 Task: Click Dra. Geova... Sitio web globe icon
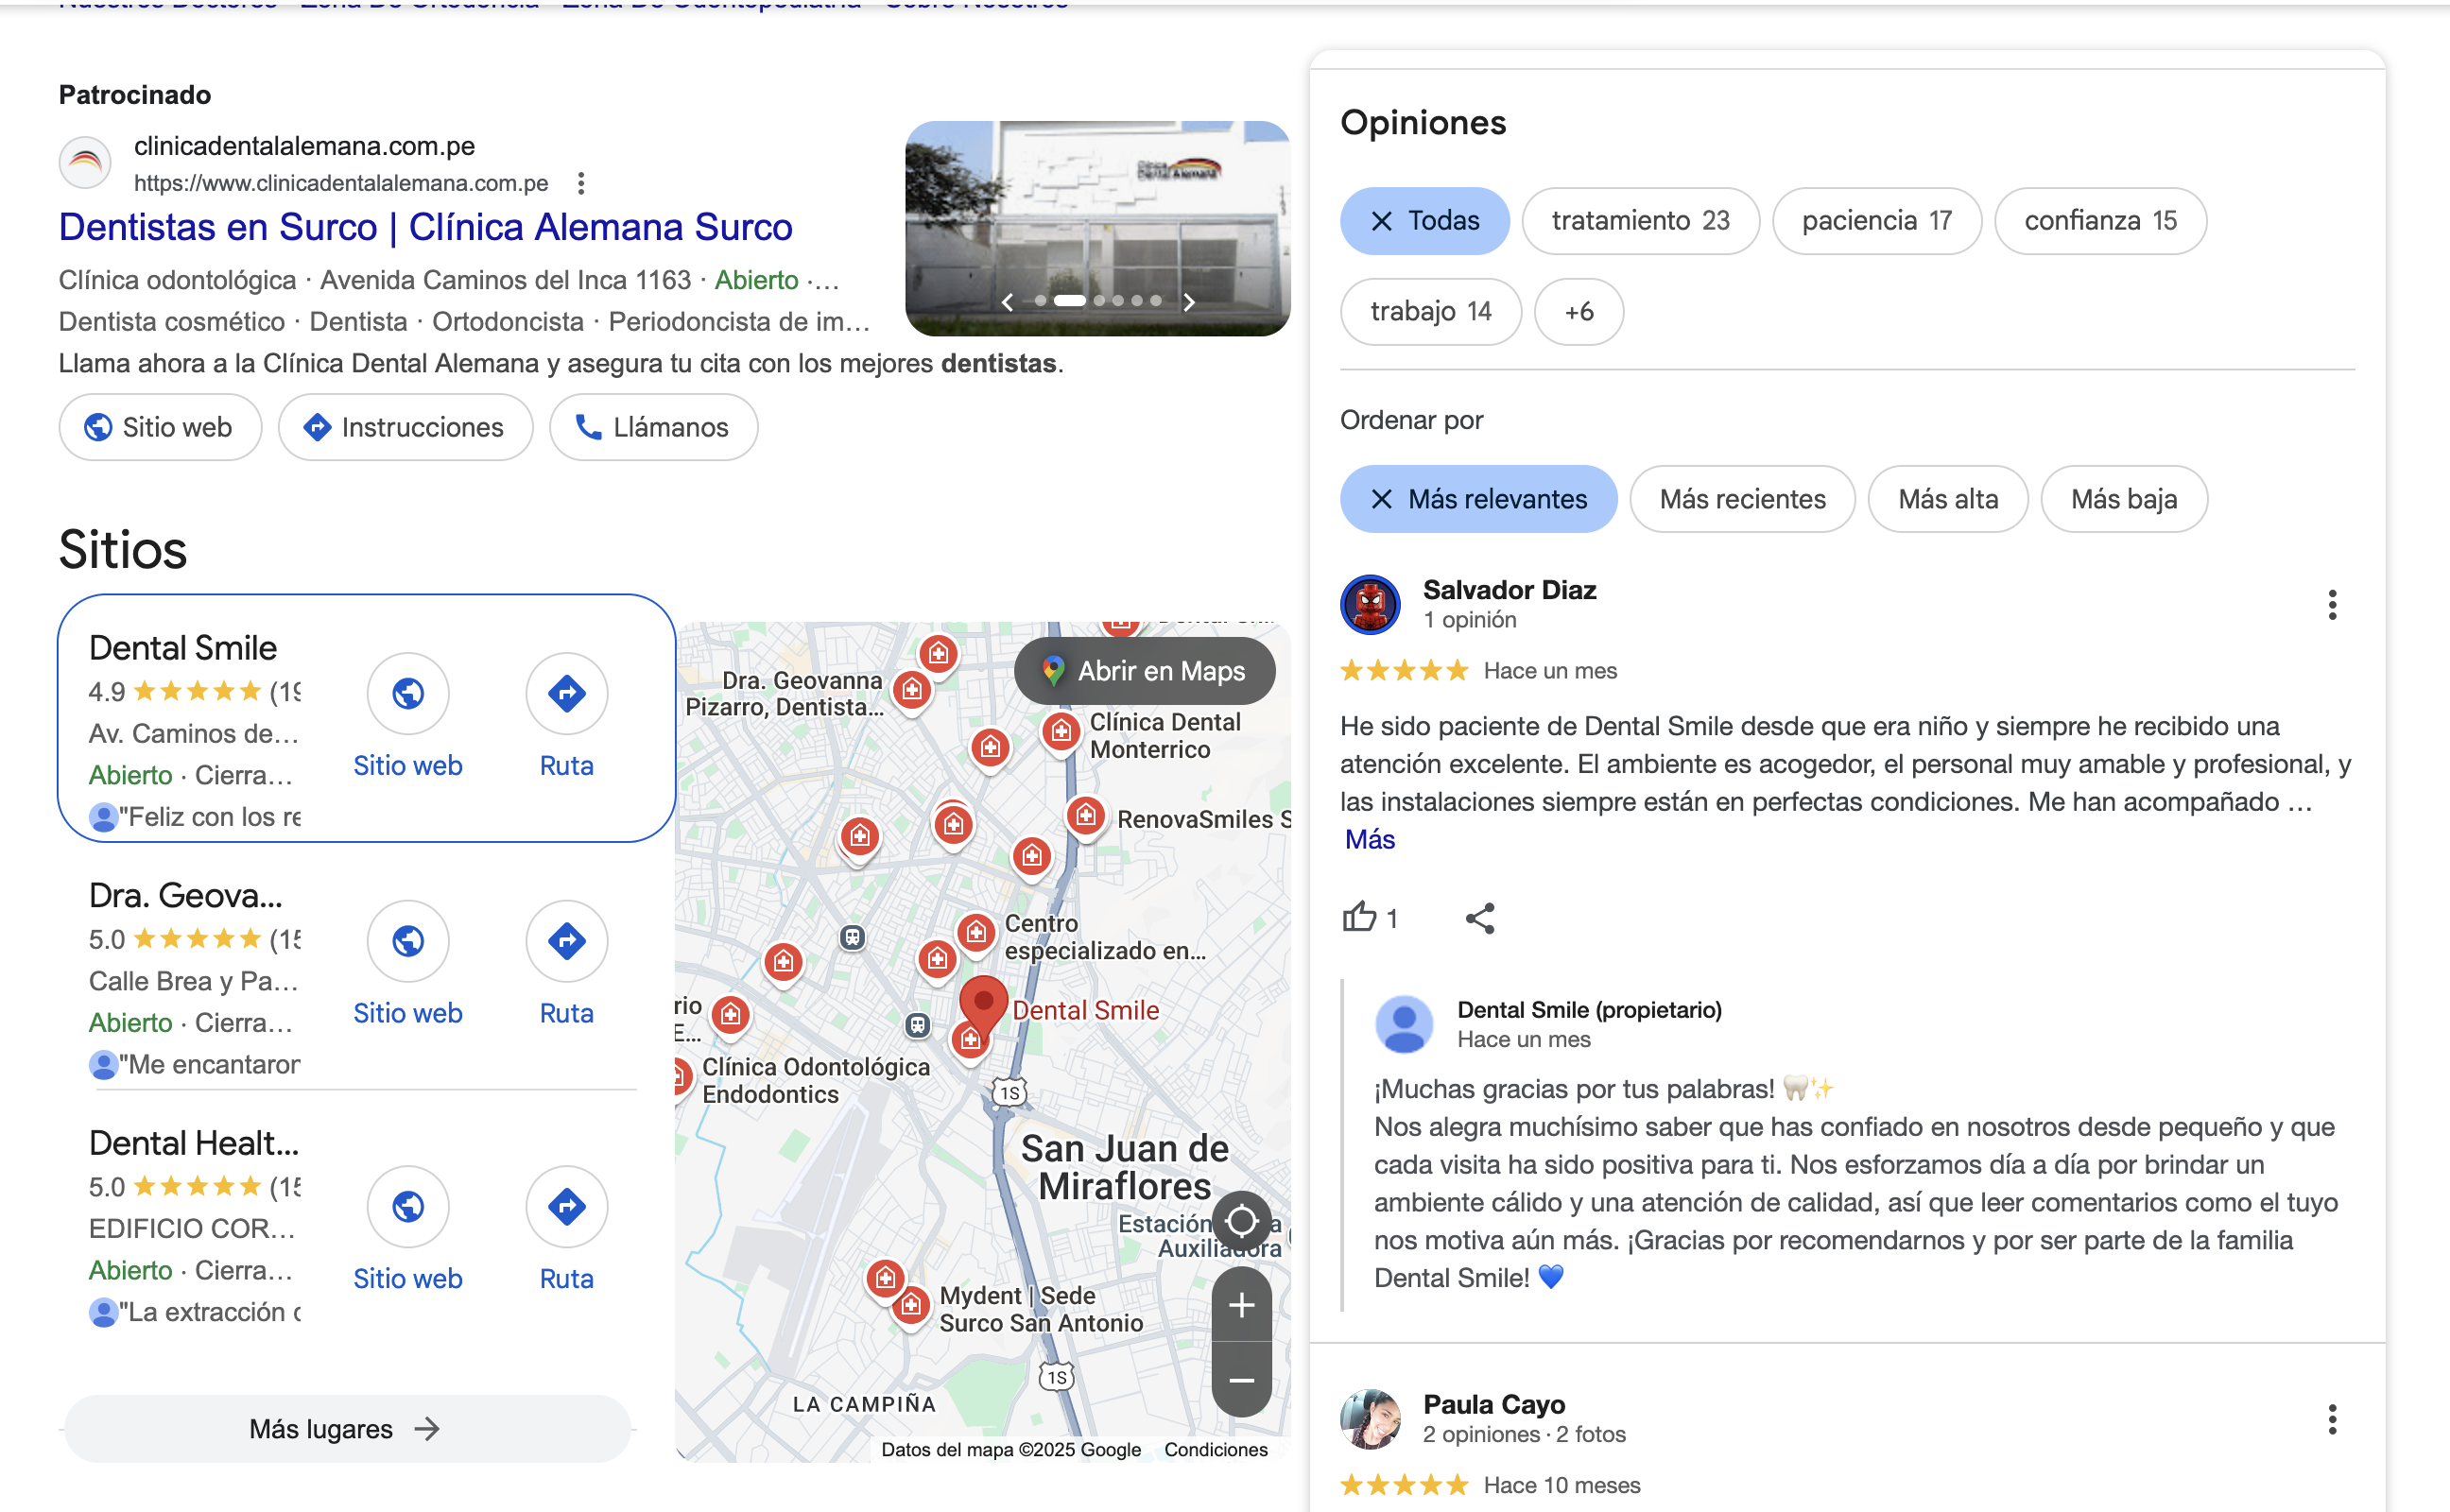pos(408,940)
